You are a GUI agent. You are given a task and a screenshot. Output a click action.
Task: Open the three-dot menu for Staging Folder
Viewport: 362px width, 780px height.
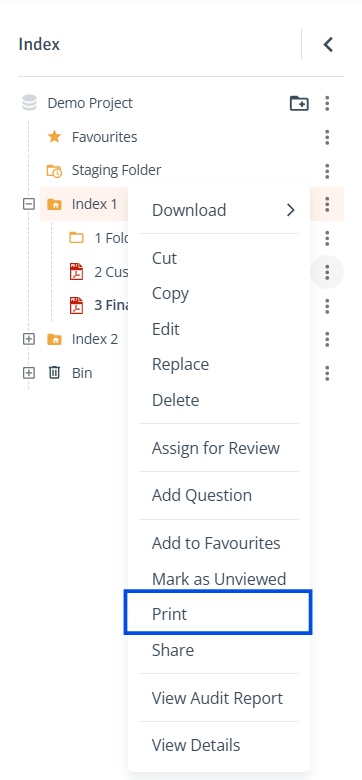tap(327, 171)
